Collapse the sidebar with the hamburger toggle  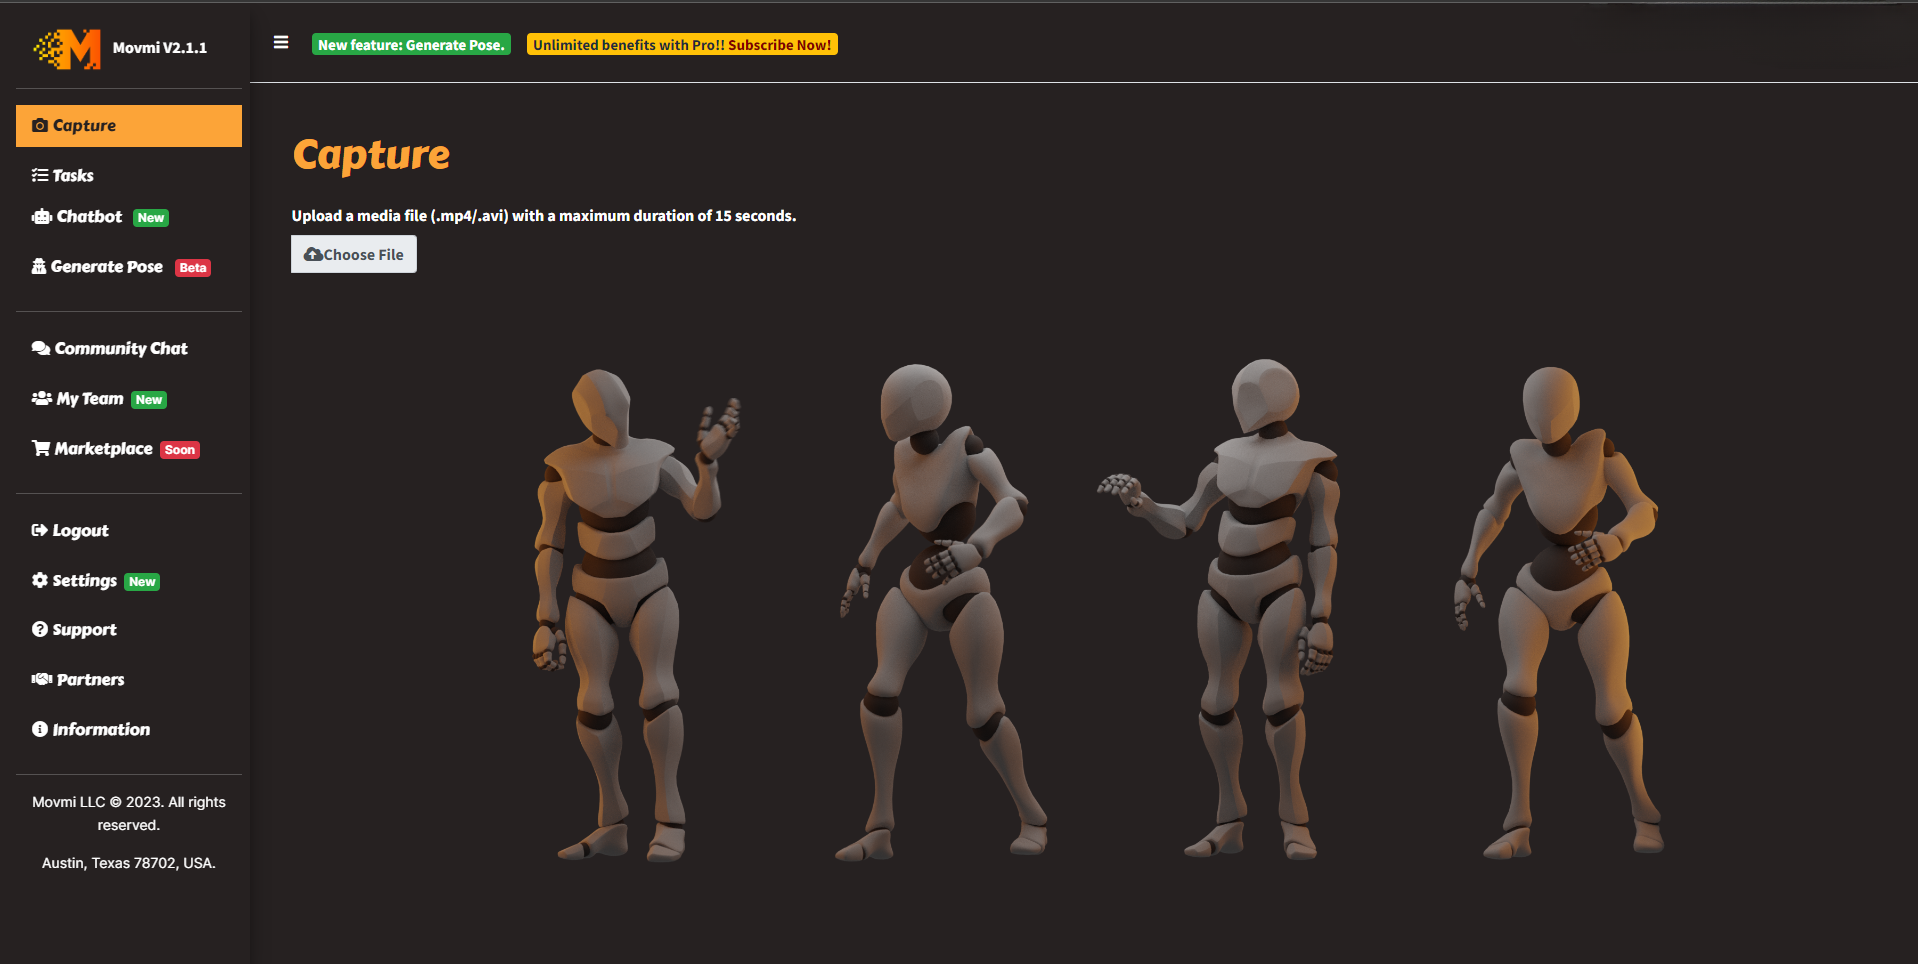[x=280, y=43]
